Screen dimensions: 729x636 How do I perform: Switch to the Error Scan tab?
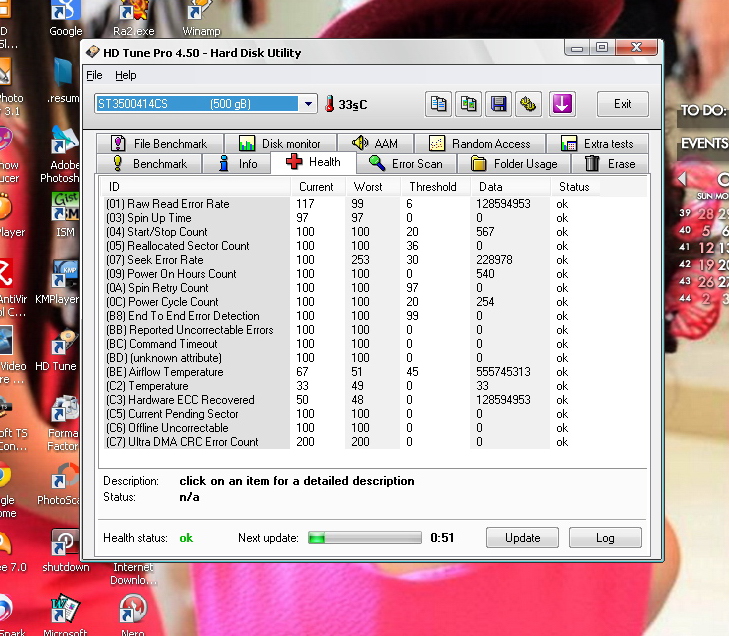pyautogui.click(x=406, y=164)
